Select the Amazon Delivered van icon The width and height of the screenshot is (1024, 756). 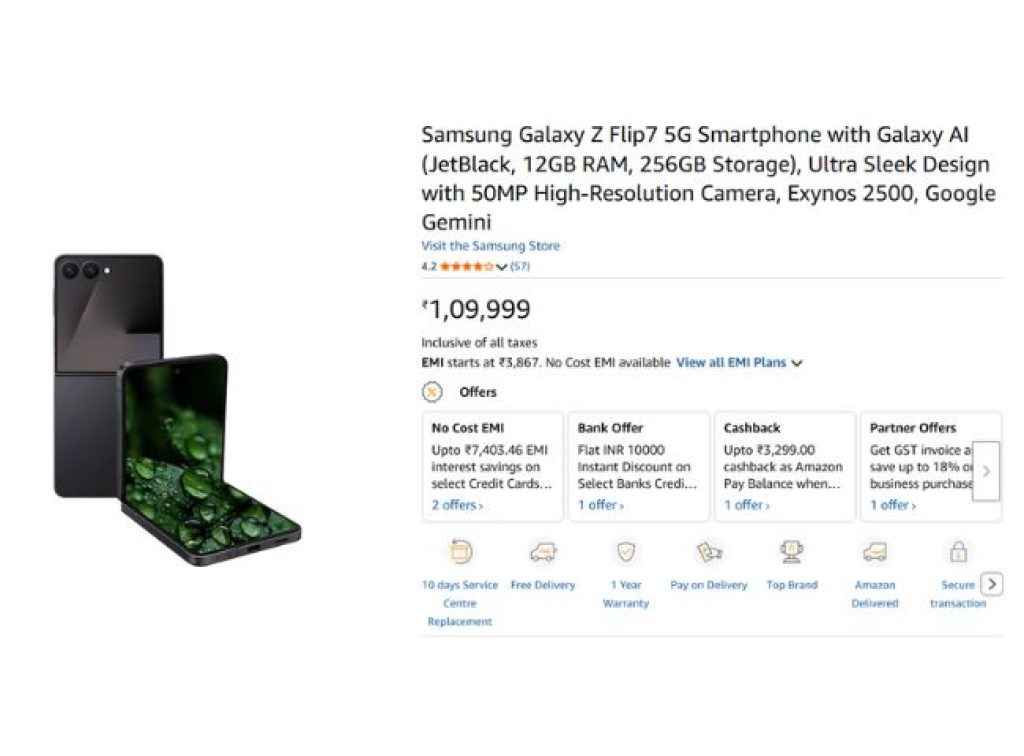coord(875,551)
